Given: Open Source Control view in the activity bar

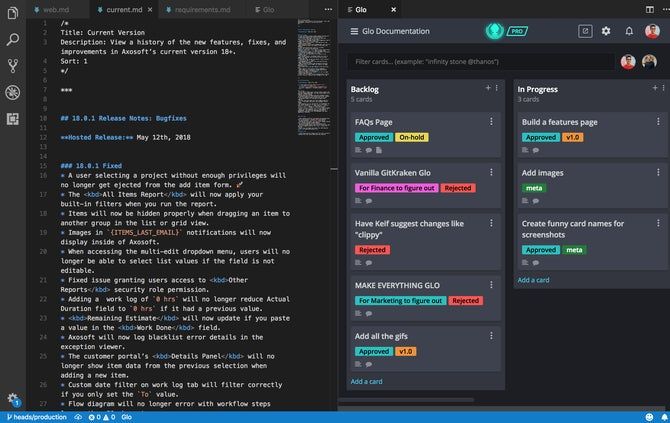Looking at the screenshot, I should click(x=12, y=66).
